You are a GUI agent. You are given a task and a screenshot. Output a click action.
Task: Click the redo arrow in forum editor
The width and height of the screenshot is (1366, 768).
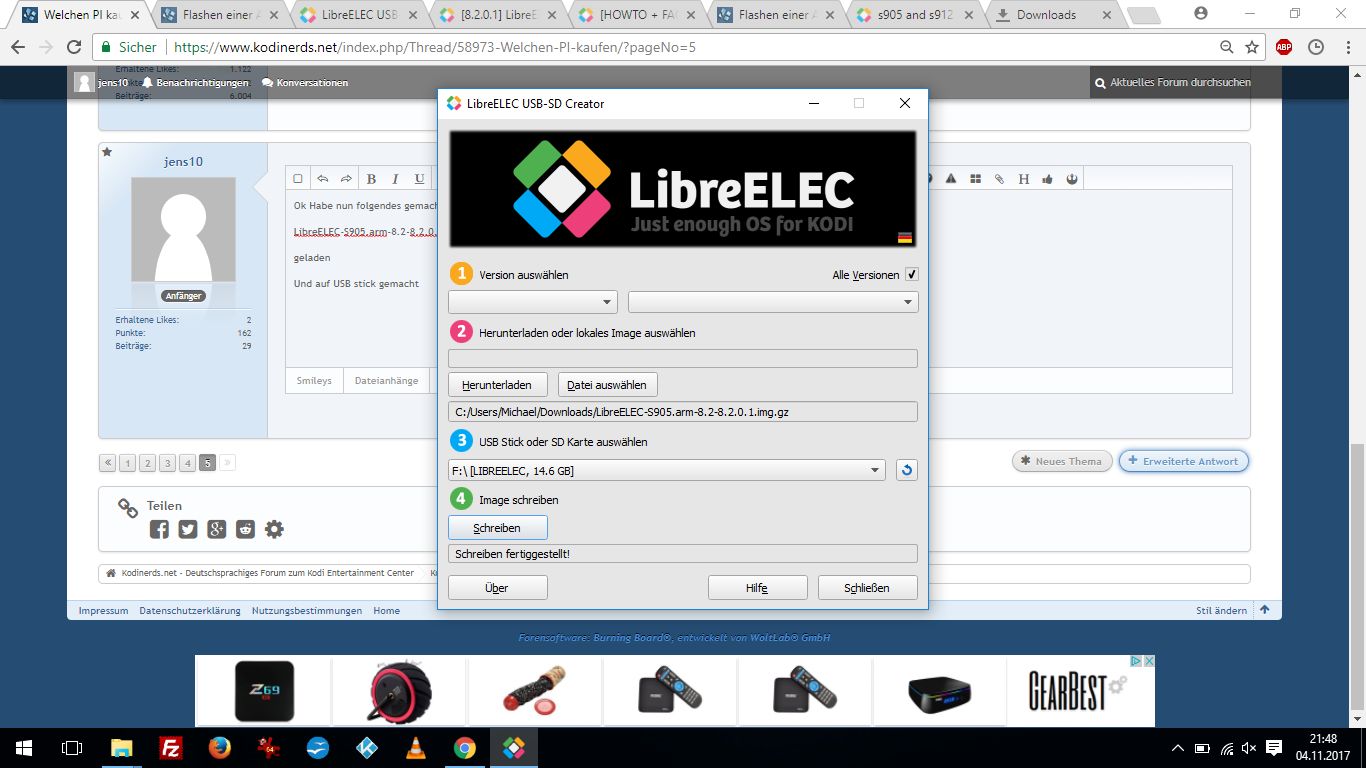pos(346,179)
